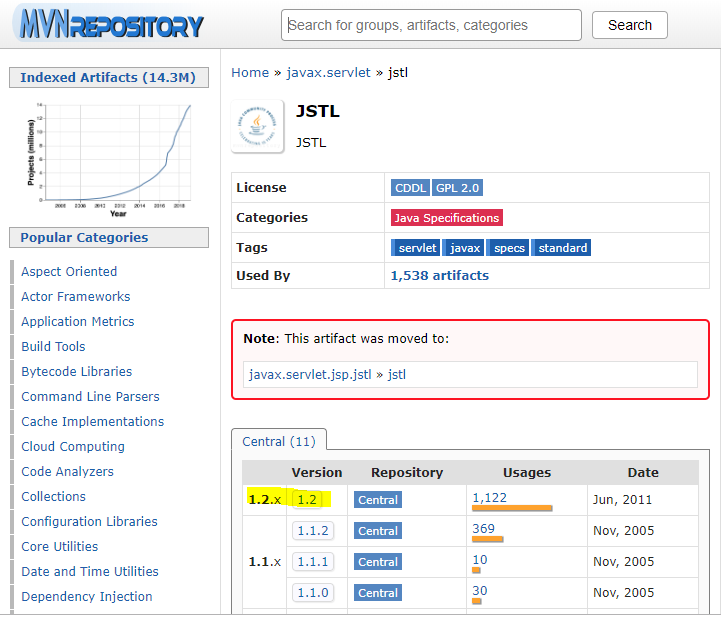Image resolution: width=721 pixels, height=617 pixels.
Task: Open Actor Frameworks category
Action: (x=76, y=297)
